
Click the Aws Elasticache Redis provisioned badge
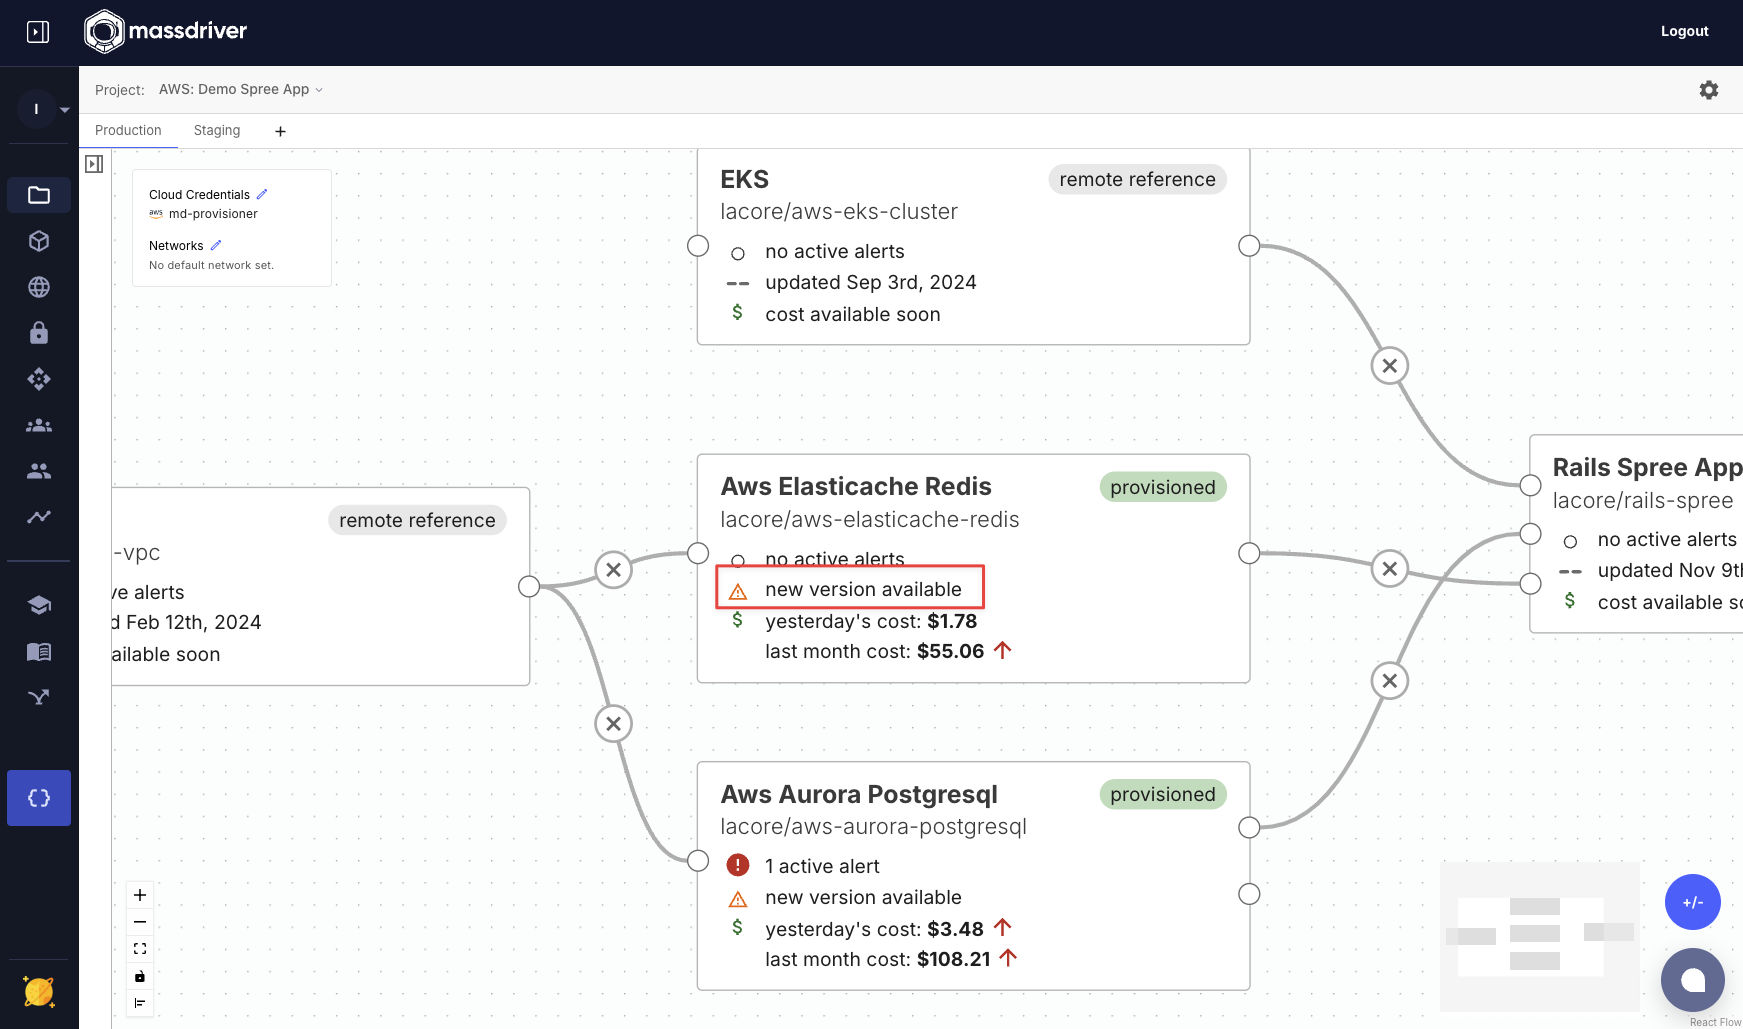(x=1163, y=487)
